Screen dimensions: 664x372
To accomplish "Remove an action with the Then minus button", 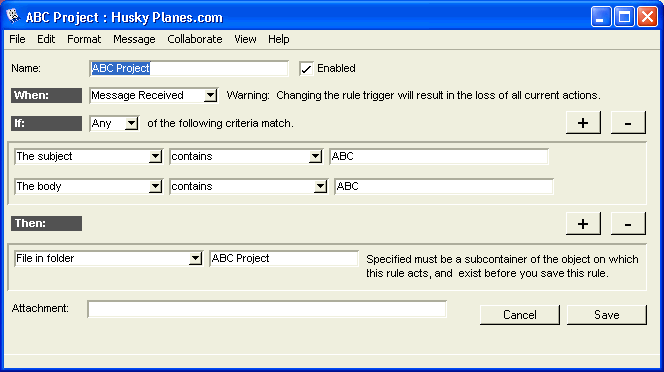I will pyautogui.click(x=628, y=223).
